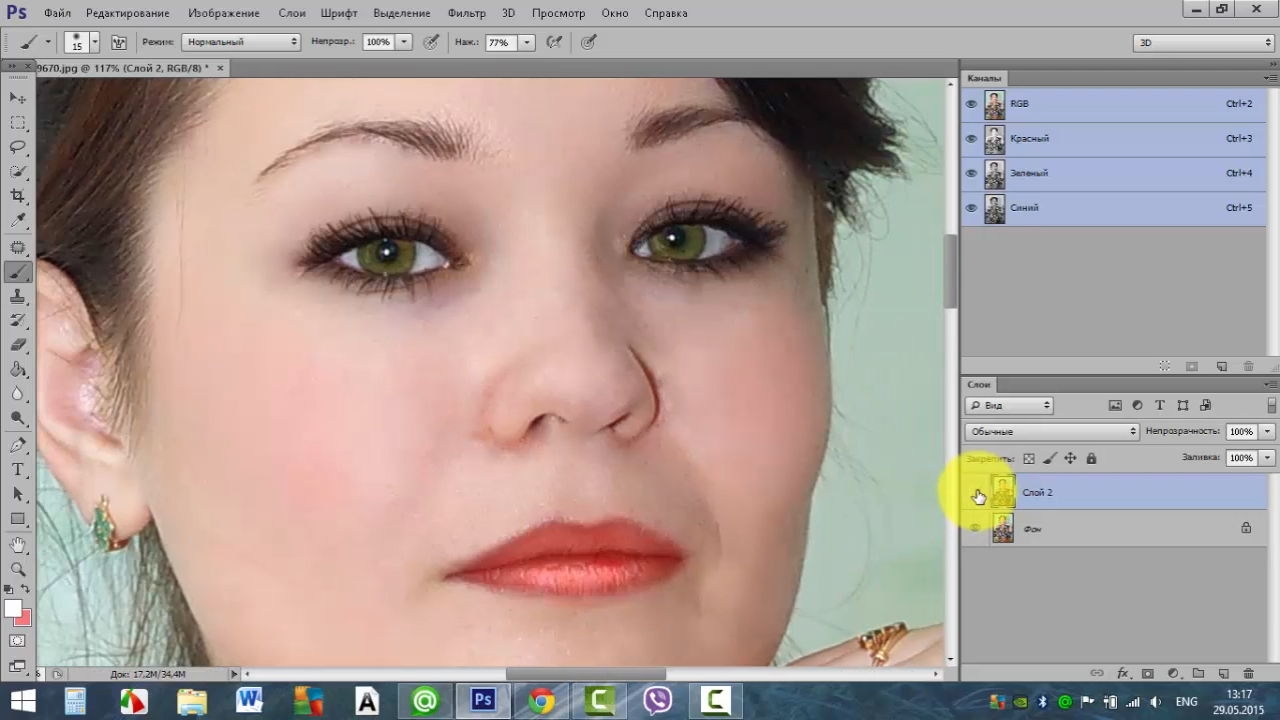The height and width of the screenshot is (720, 1280).
Task: Select background pink color swatch
Action: pos(25,618)
